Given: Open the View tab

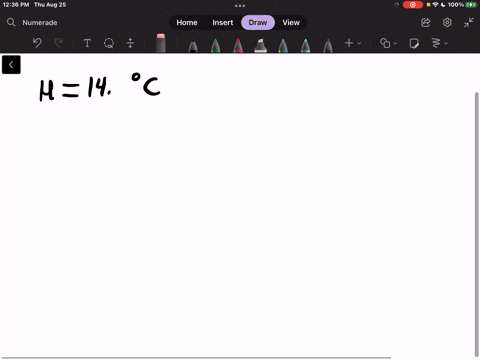Looking at the screenshot, I should click(291, 23).
